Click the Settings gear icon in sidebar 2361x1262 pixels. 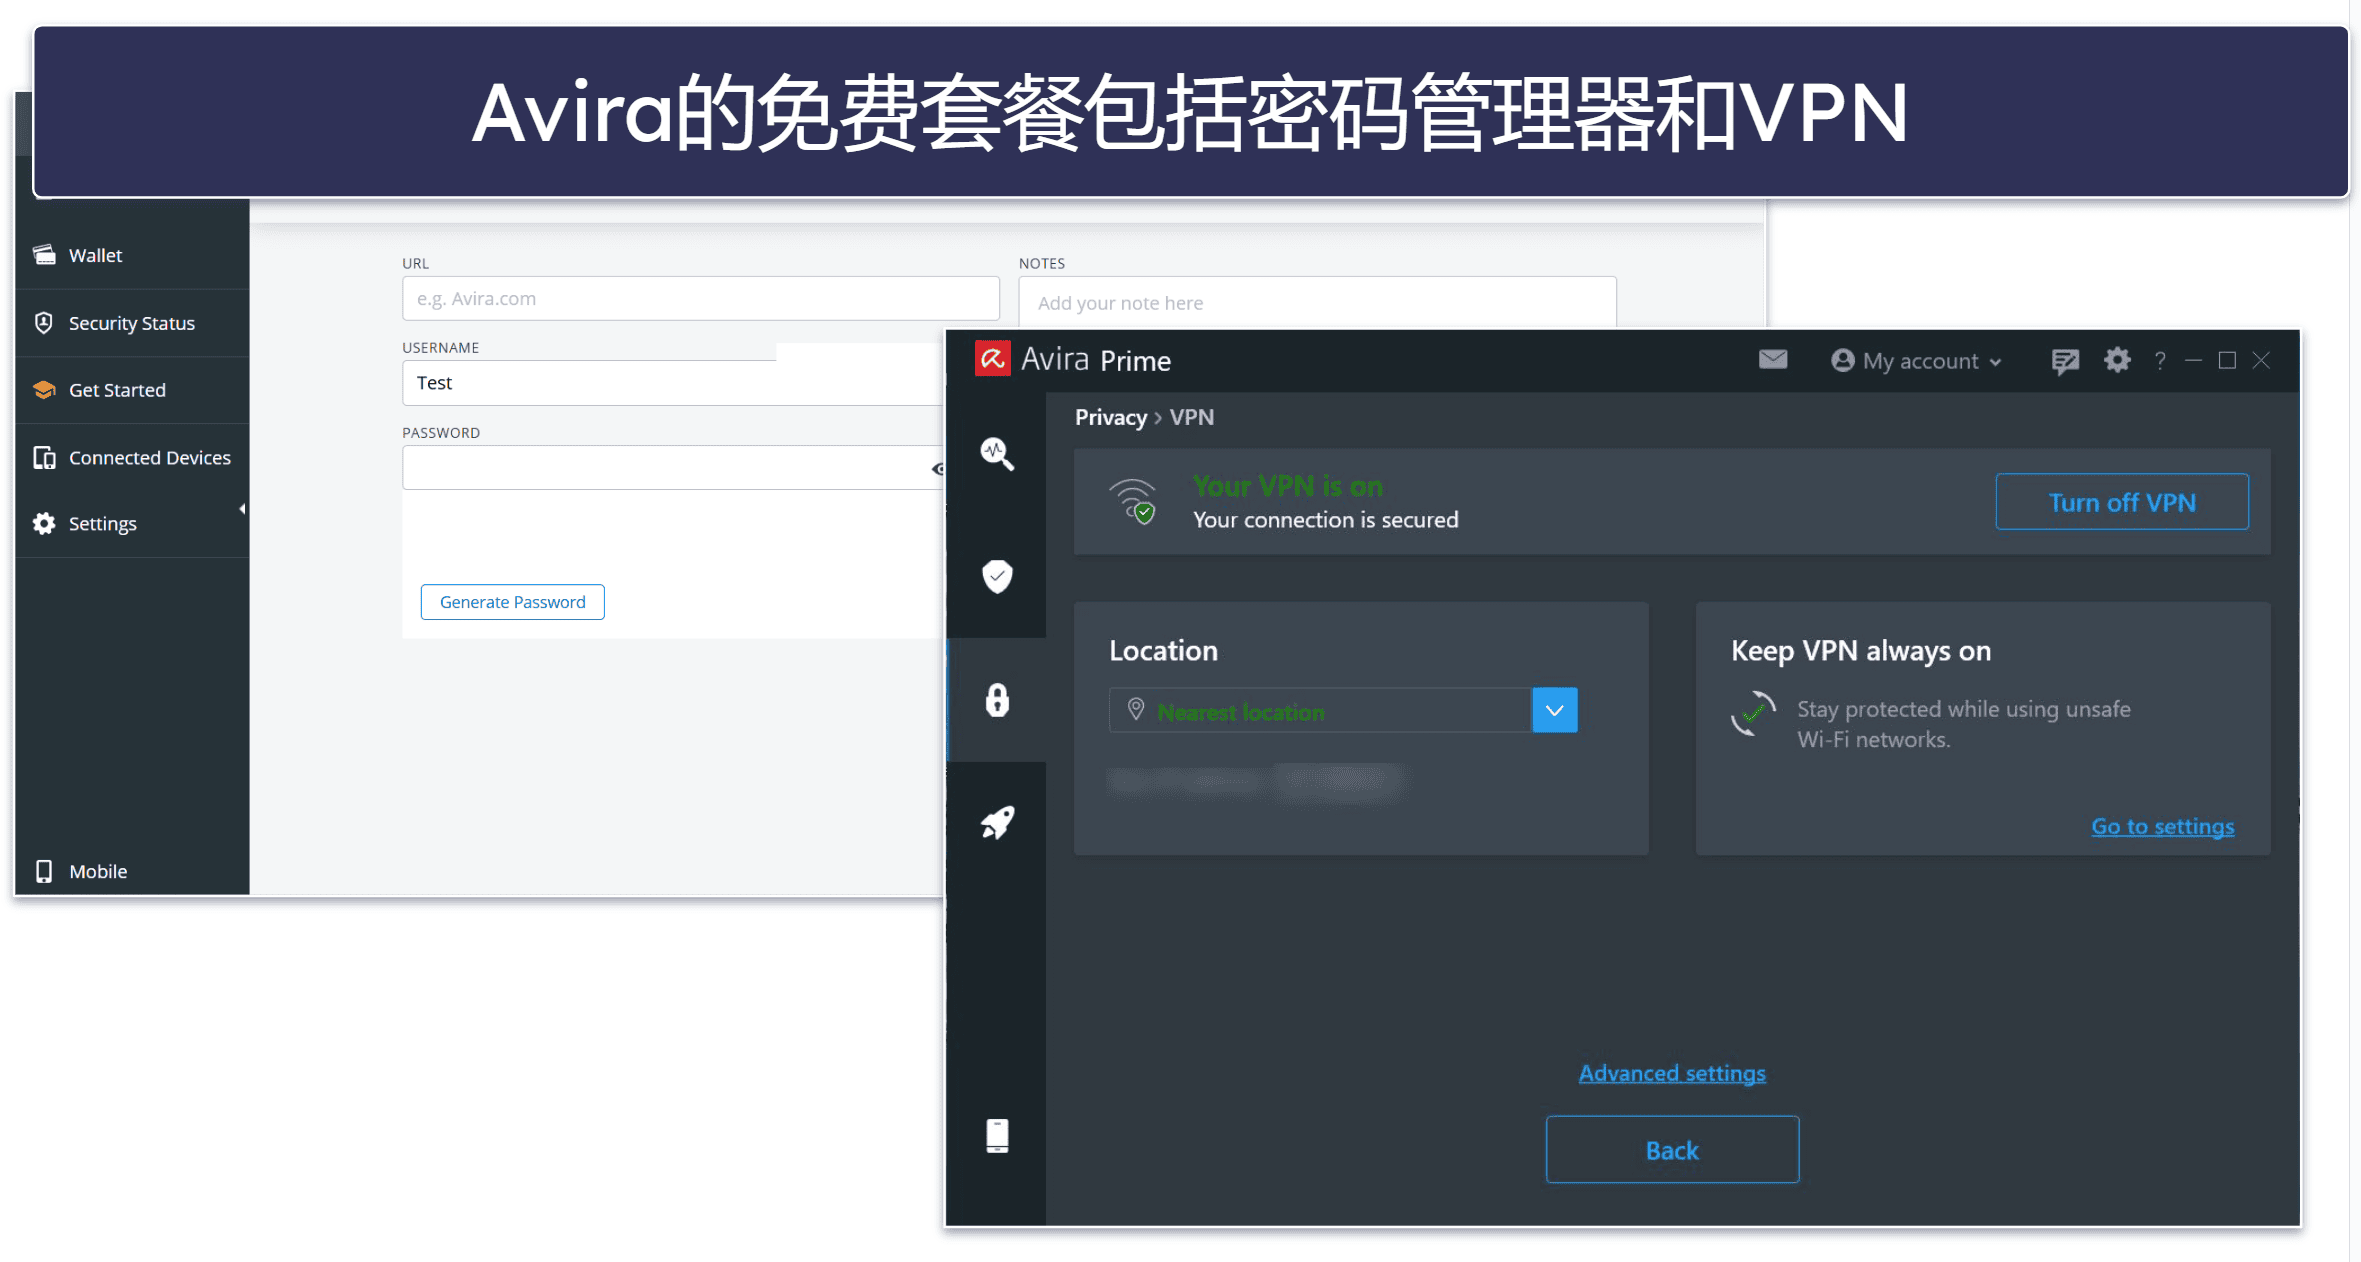click(x=44, y=523)
